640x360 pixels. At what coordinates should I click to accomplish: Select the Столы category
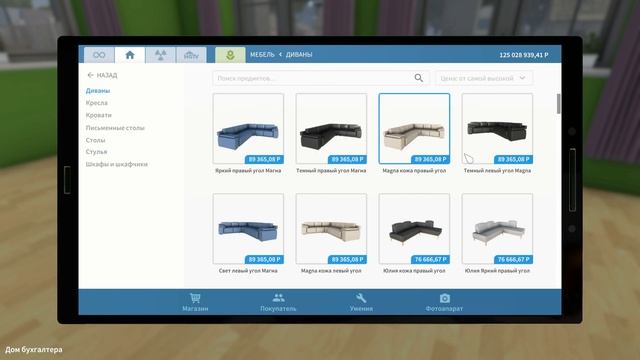96,140
